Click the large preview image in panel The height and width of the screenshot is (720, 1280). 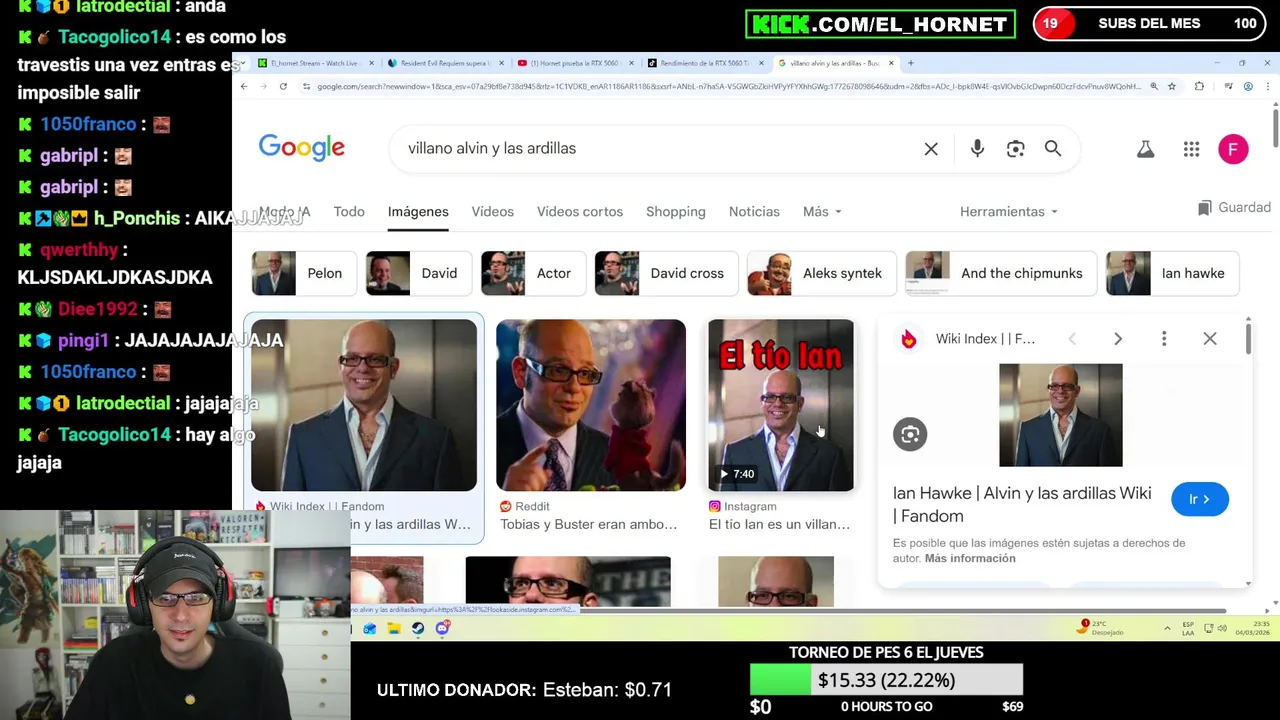point(1060,415)
